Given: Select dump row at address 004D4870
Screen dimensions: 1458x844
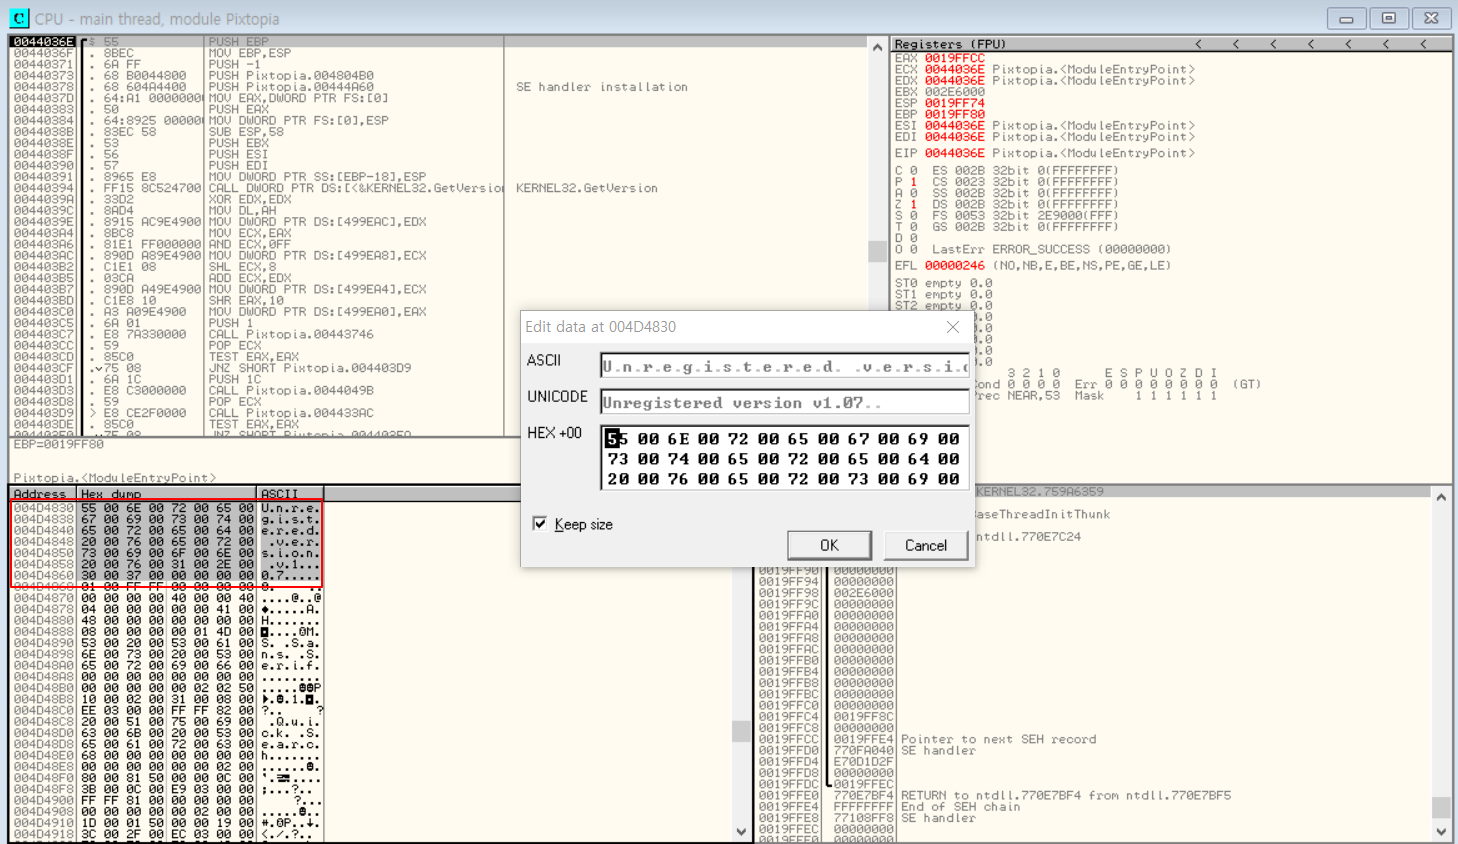Looking at the screenshot, I should [x=166, y=598].
